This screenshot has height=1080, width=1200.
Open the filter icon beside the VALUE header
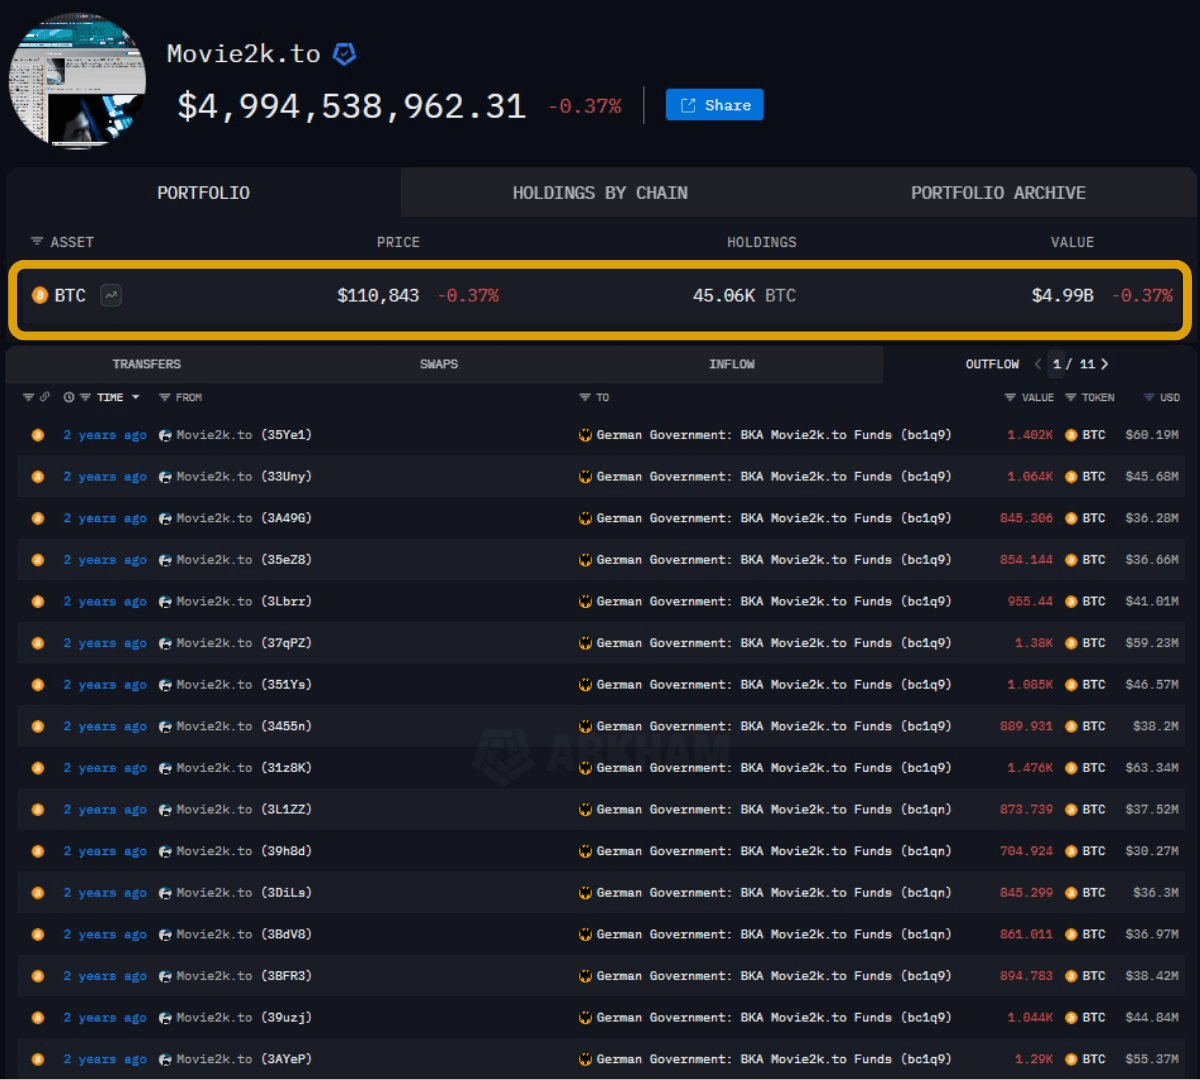tap(1010, 397)
